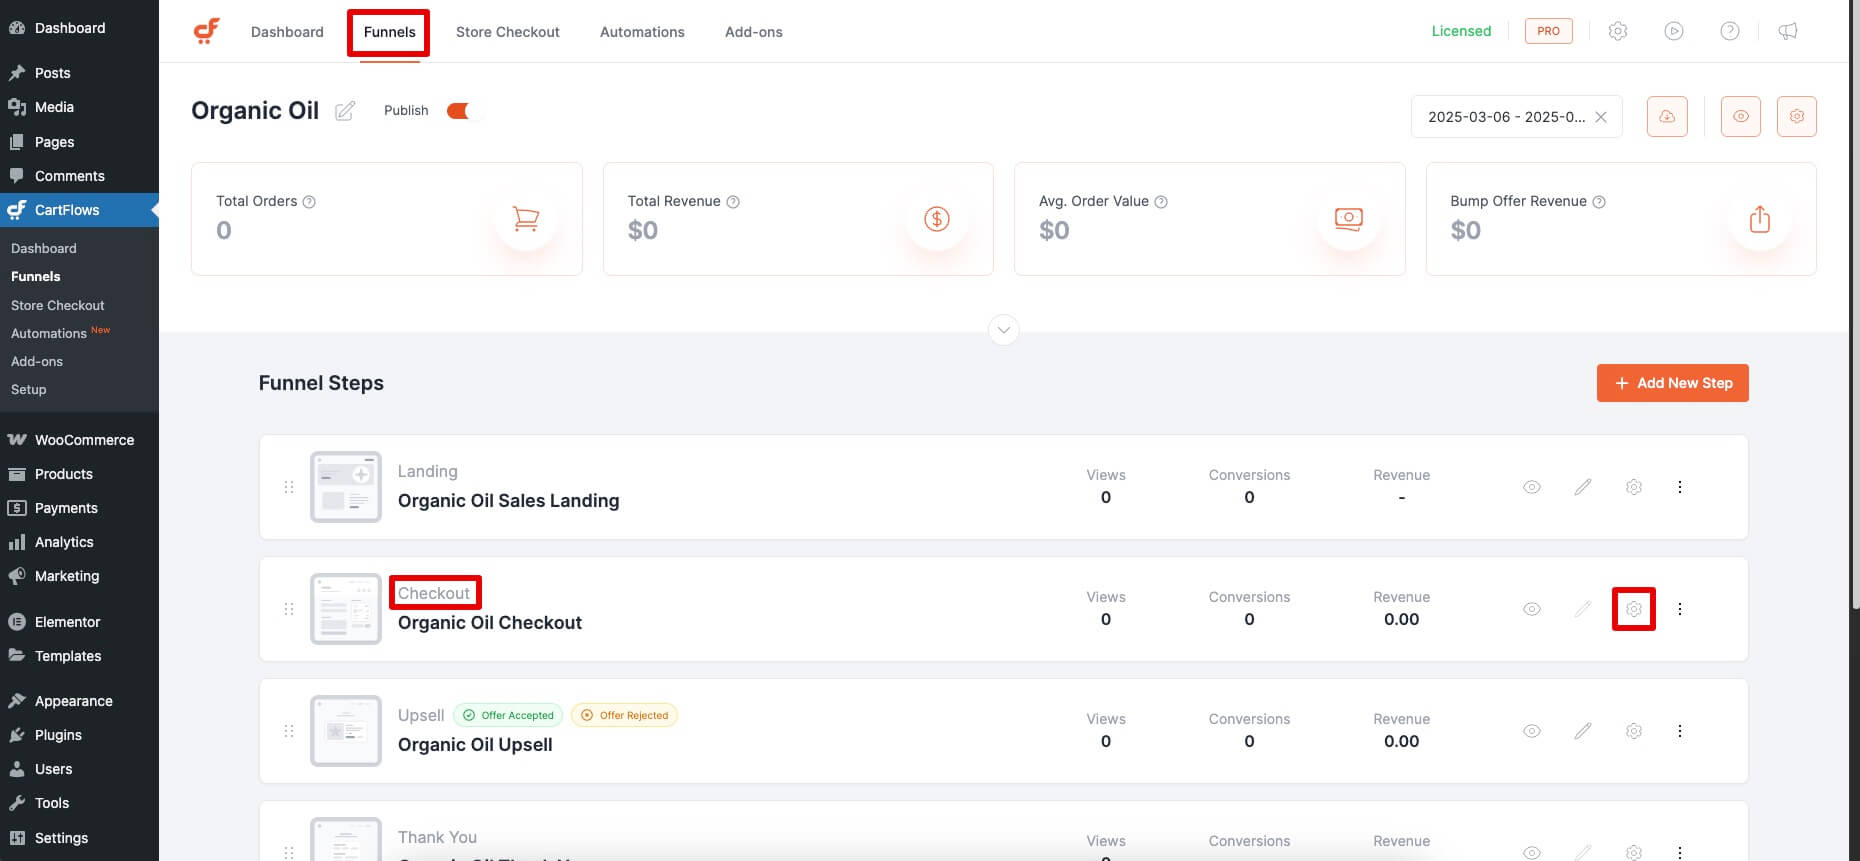The height and width of the screenshot is (861, 1860).
Task: Open more options for Checkout step
Action: pos(1680,609)
